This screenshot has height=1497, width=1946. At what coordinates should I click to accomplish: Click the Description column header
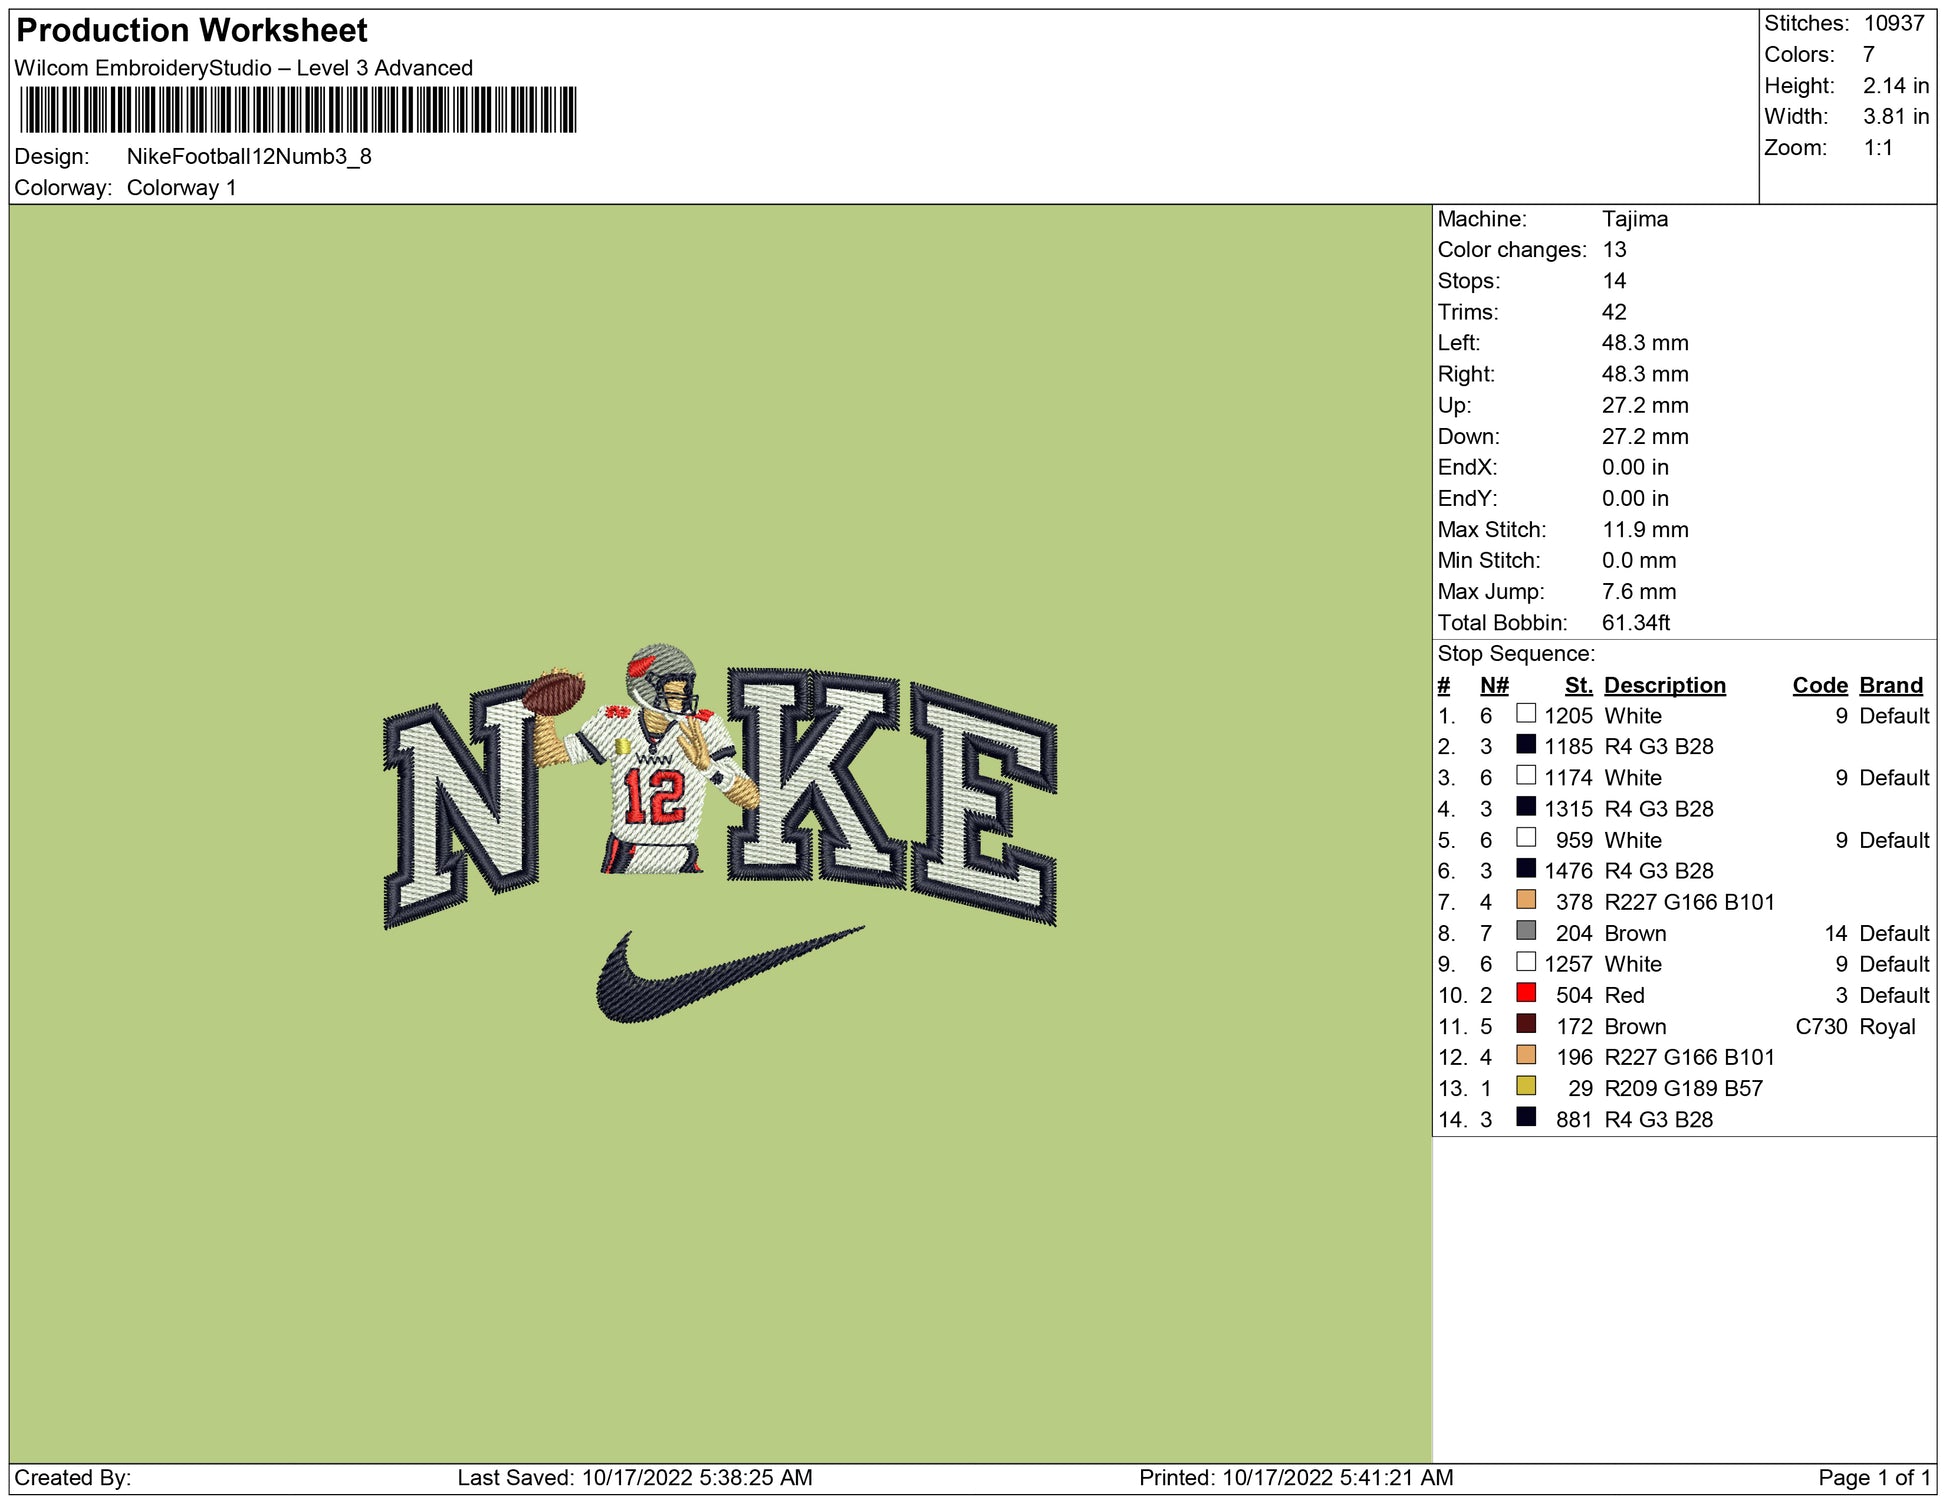(x=1664, y=685)
